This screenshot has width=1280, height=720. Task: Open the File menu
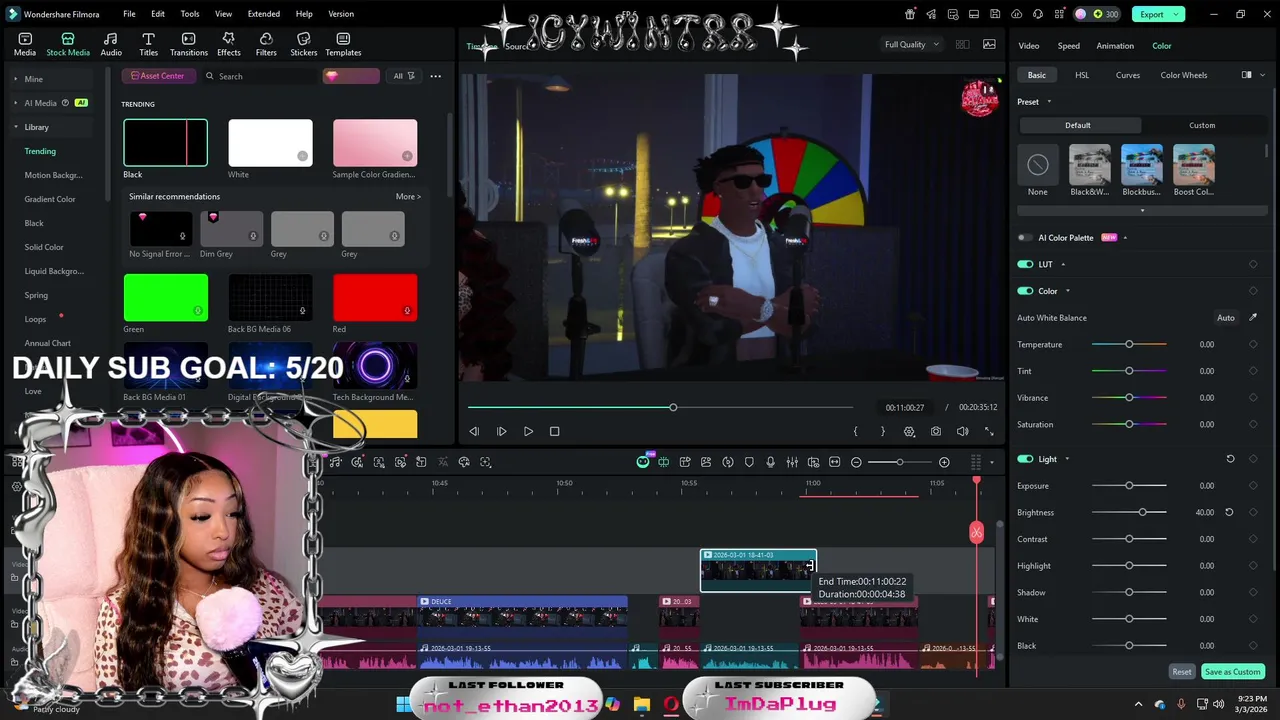(x=129, y=14)
